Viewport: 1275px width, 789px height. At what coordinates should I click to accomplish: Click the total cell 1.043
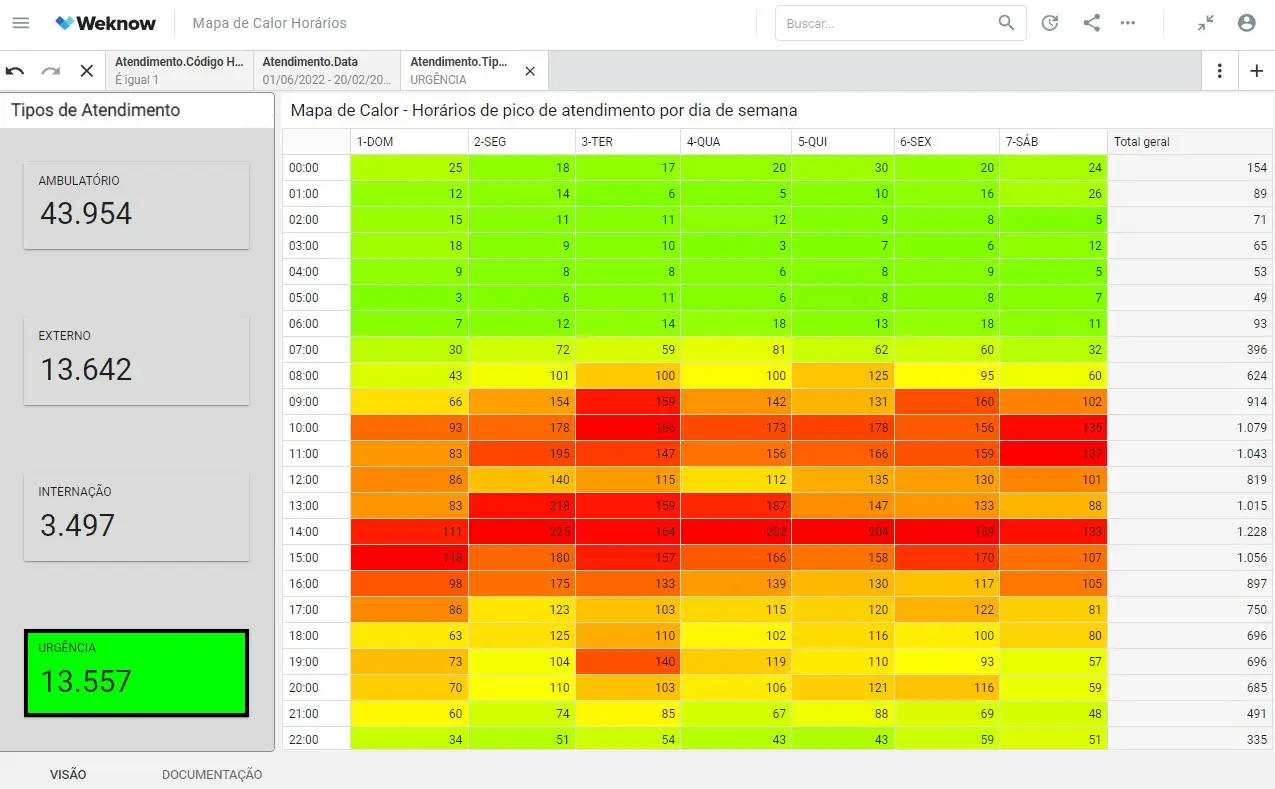point(1190,454)
